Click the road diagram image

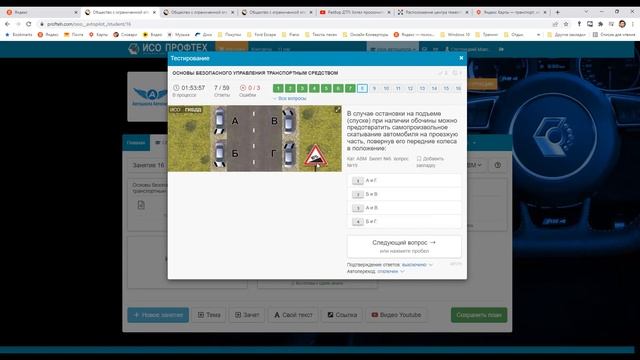[x=255, y=138]
